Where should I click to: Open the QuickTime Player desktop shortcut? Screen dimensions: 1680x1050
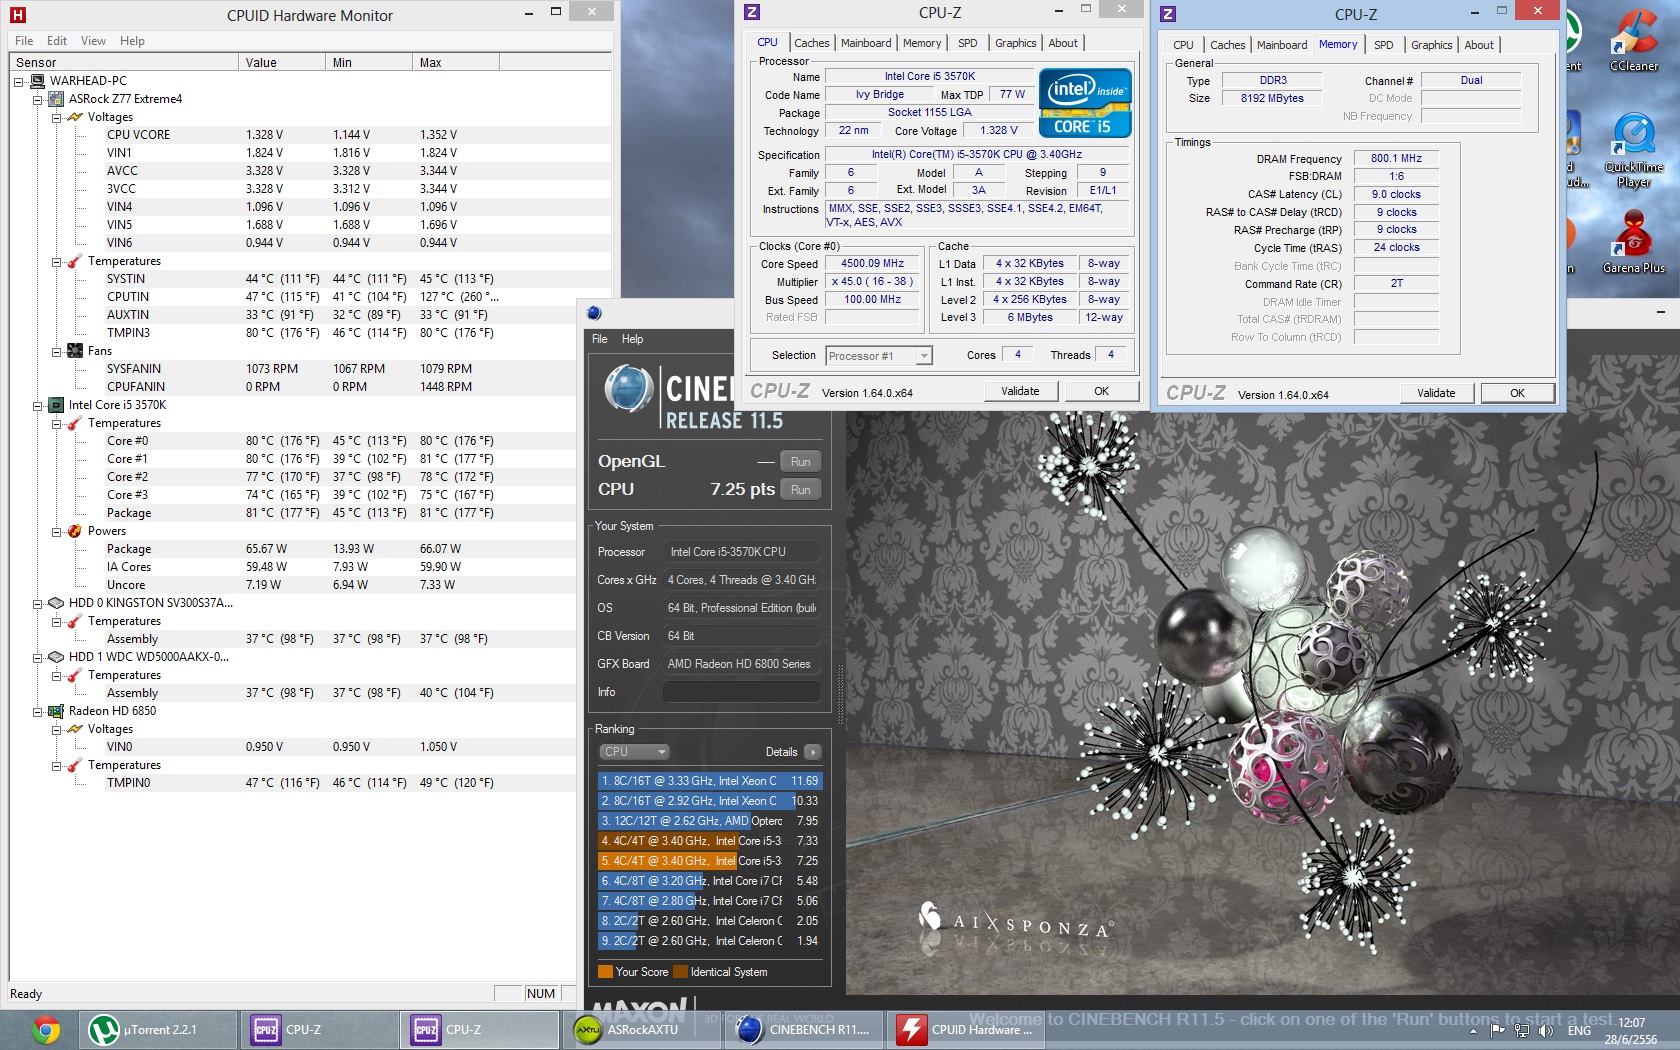click(1634, 150)
